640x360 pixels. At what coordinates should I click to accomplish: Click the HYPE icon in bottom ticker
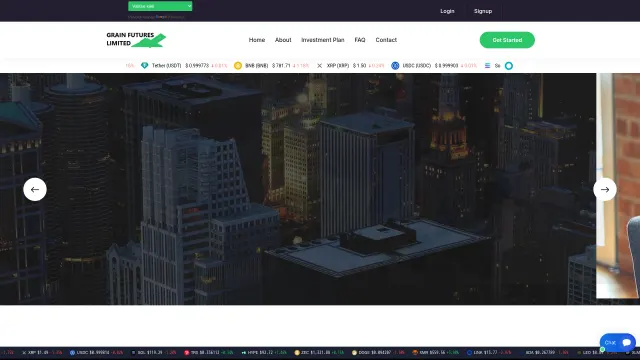(x=243, y=353)
